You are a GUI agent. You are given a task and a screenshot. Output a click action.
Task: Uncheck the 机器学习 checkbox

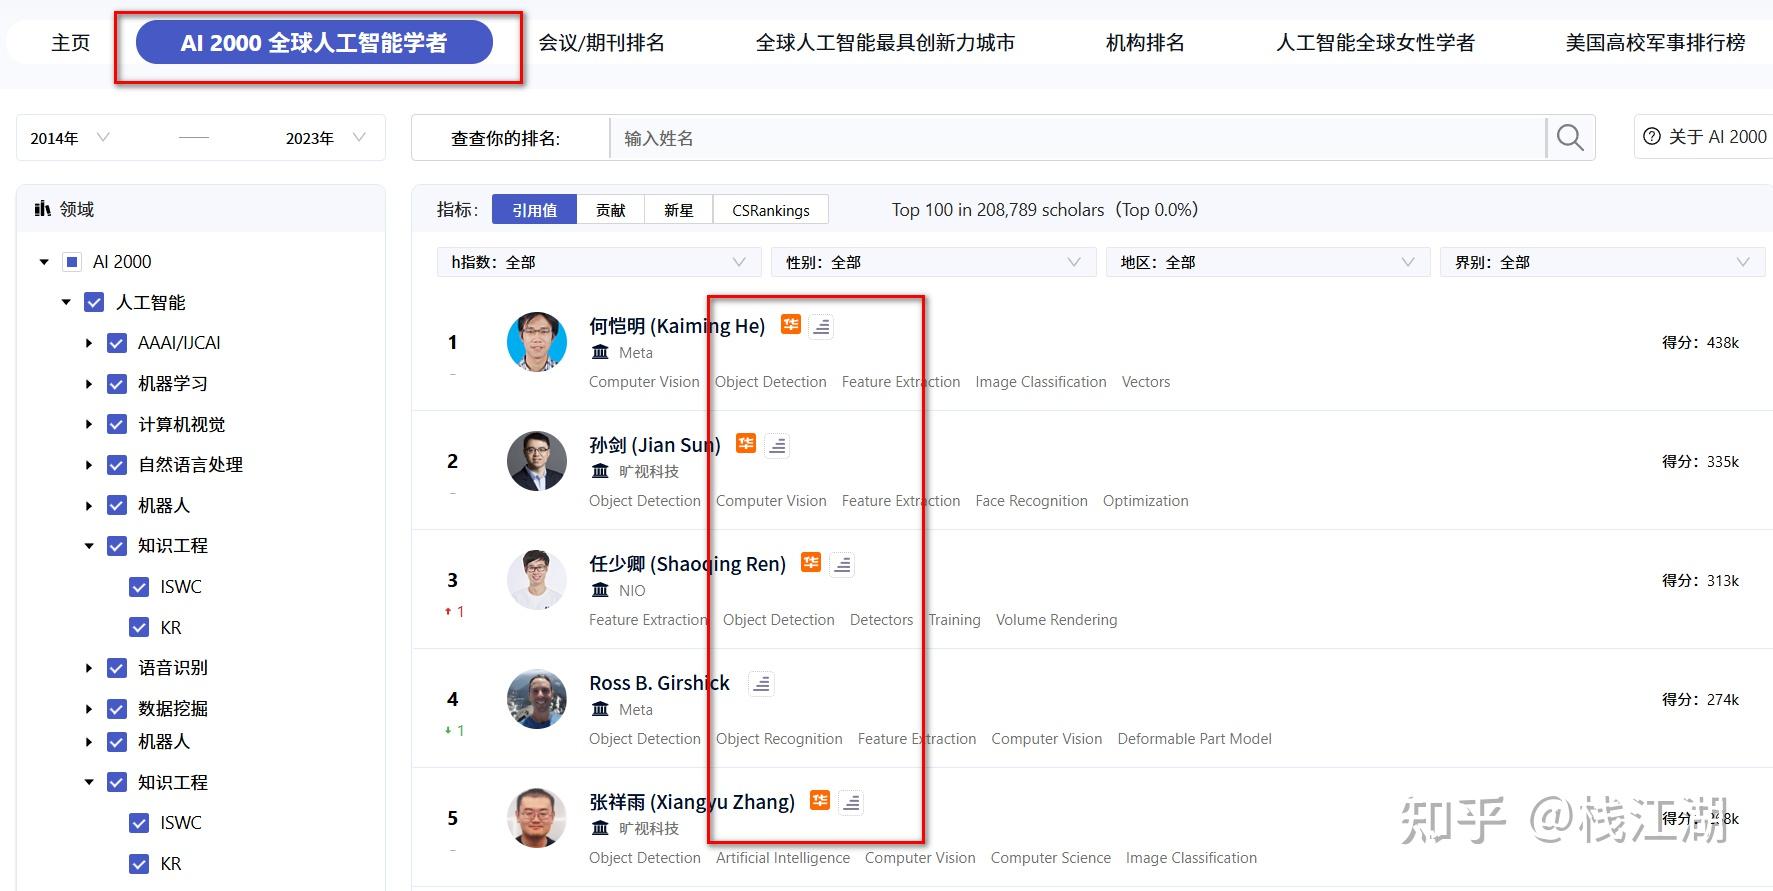click(x=117, y=384)
